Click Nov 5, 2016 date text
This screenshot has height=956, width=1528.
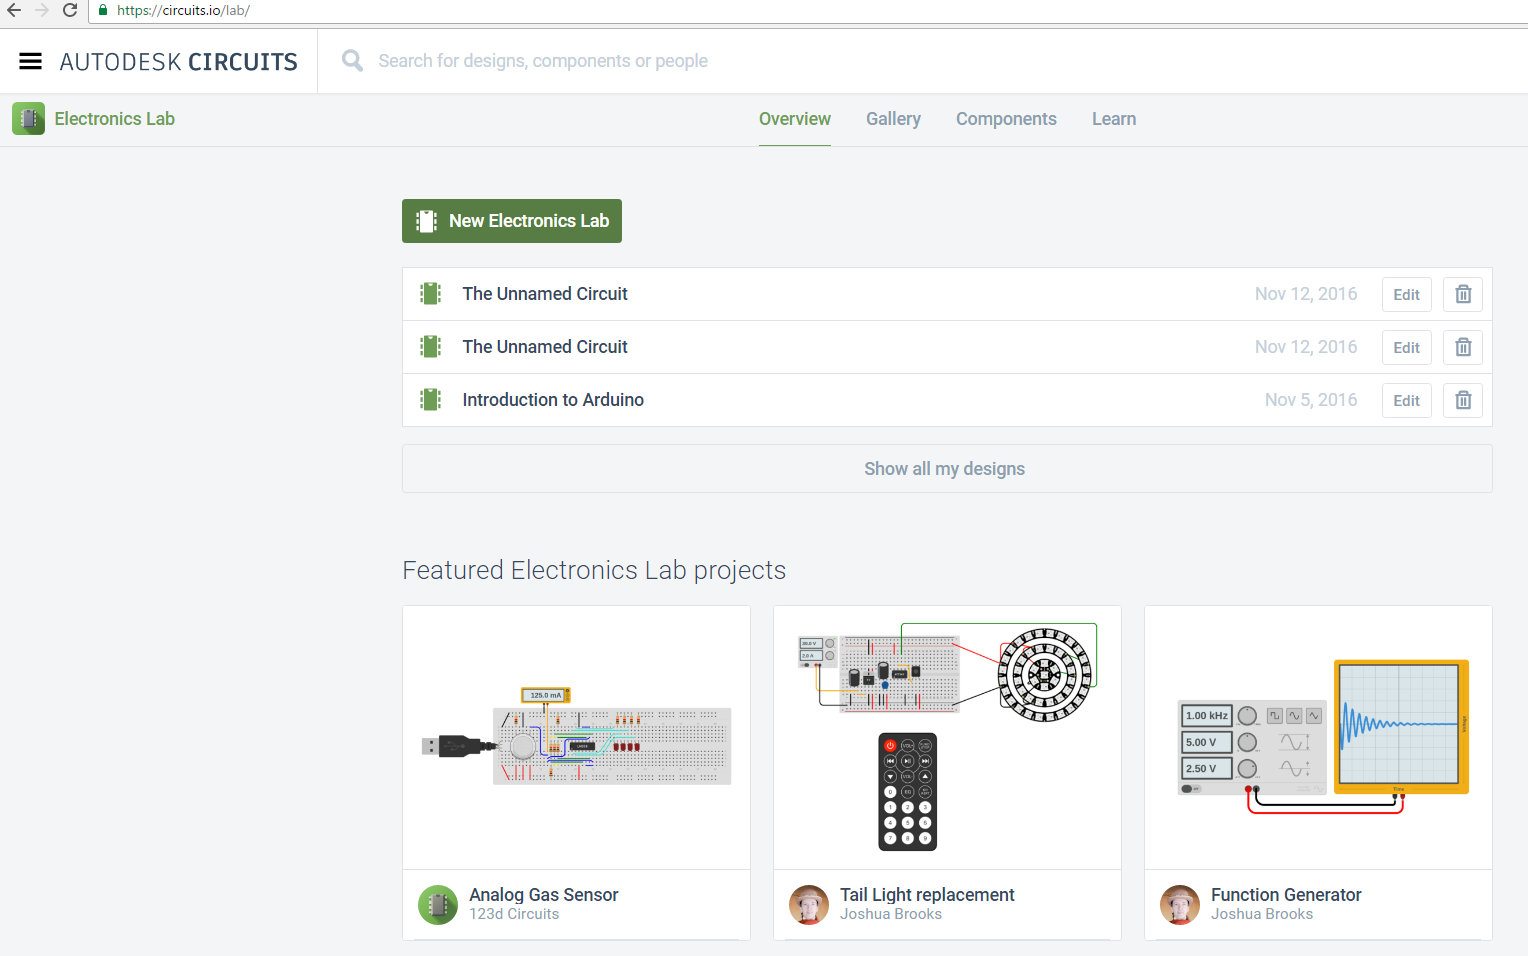1311,400
